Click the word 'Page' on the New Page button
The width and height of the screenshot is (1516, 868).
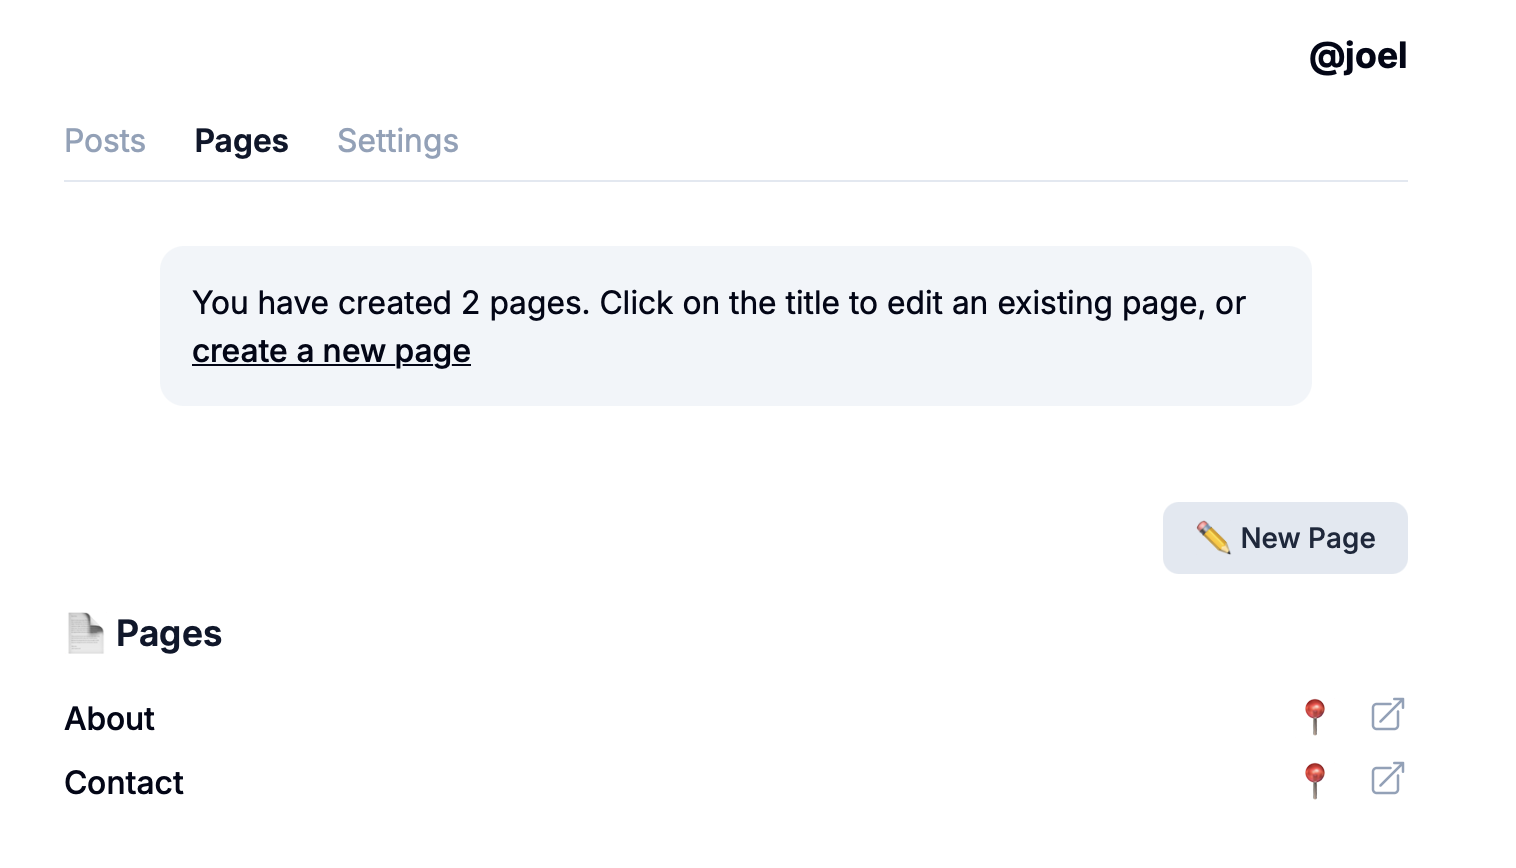pos(1341,538)
